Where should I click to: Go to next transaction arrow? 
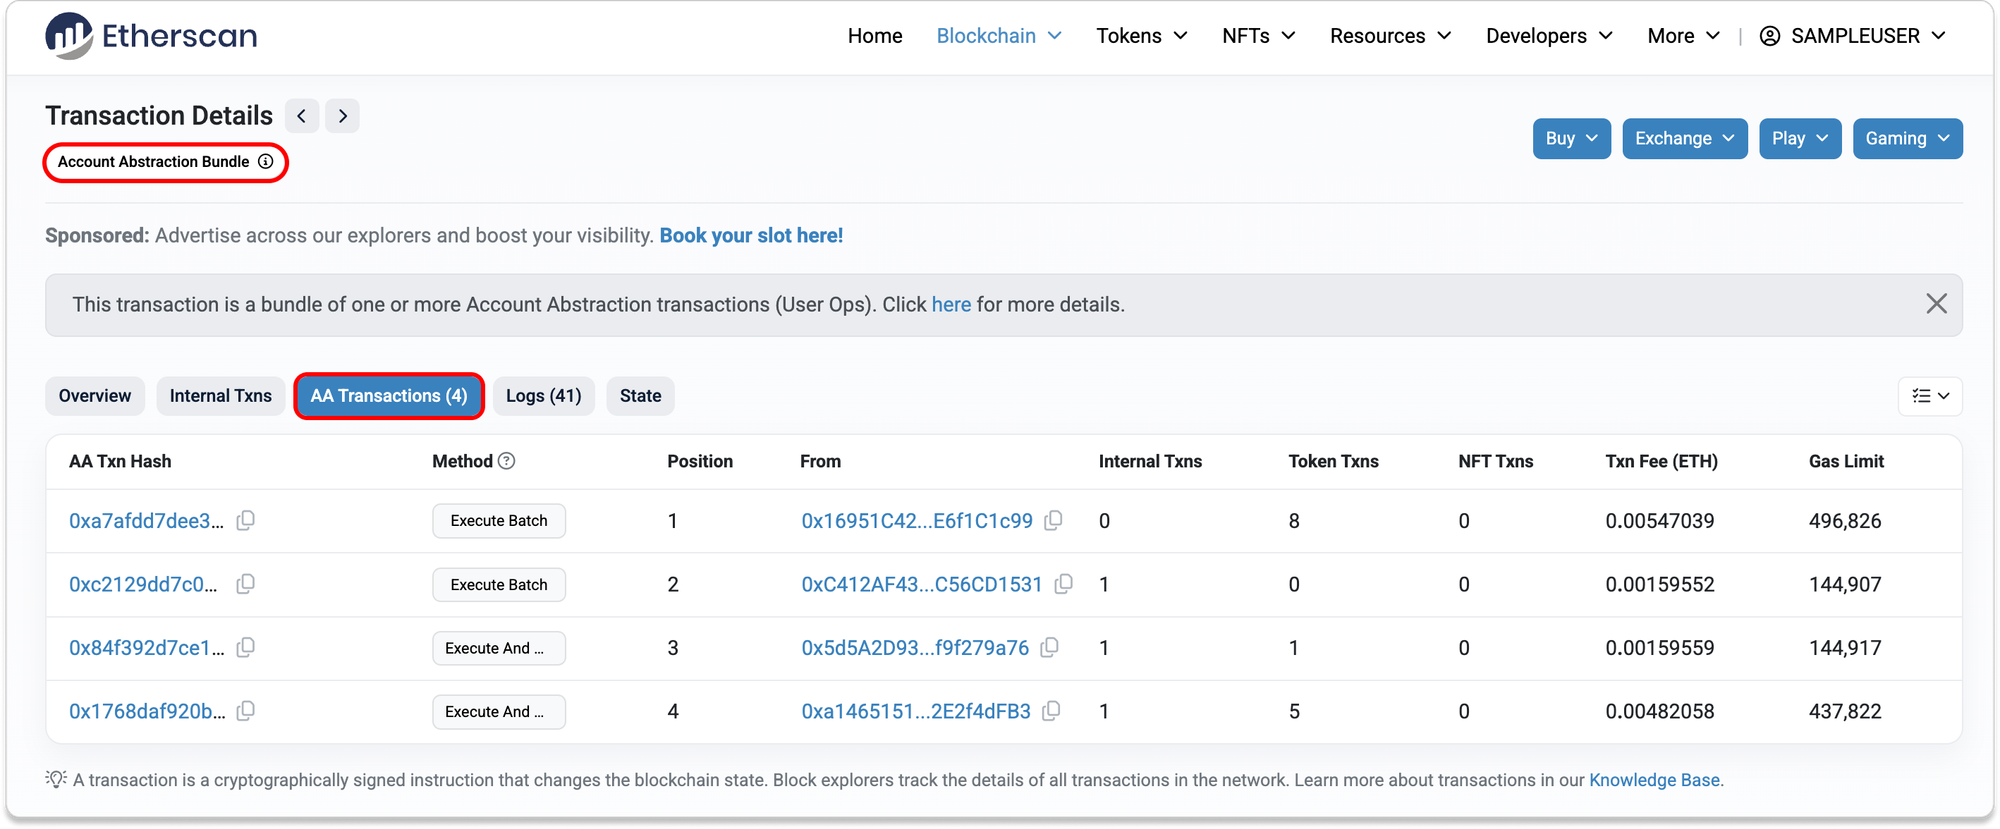[x=342, y=116]
